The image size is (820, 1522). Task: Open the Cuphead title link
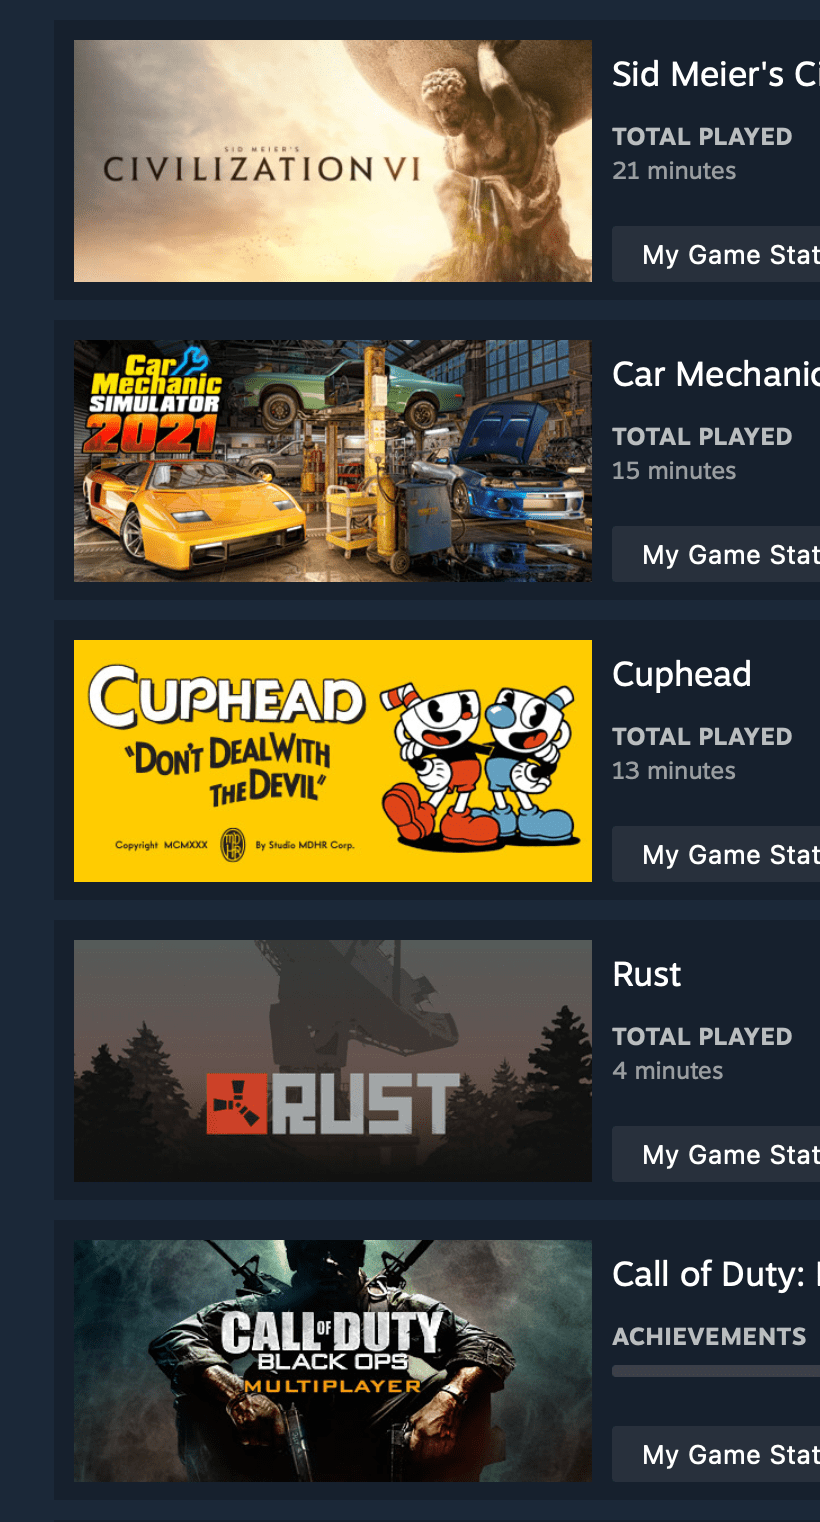pos(682,675)
